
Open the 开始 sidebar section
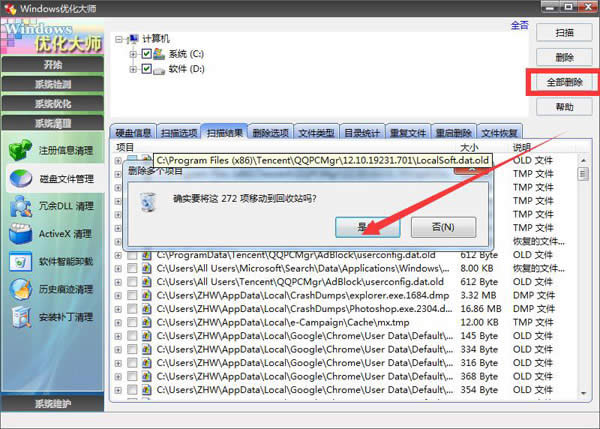point(52,65)
